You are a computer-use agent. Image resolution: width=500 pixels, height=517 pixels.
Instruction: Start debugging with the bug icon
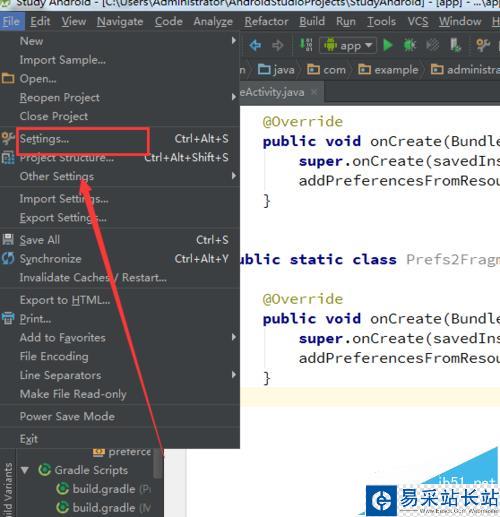(410, 45)
